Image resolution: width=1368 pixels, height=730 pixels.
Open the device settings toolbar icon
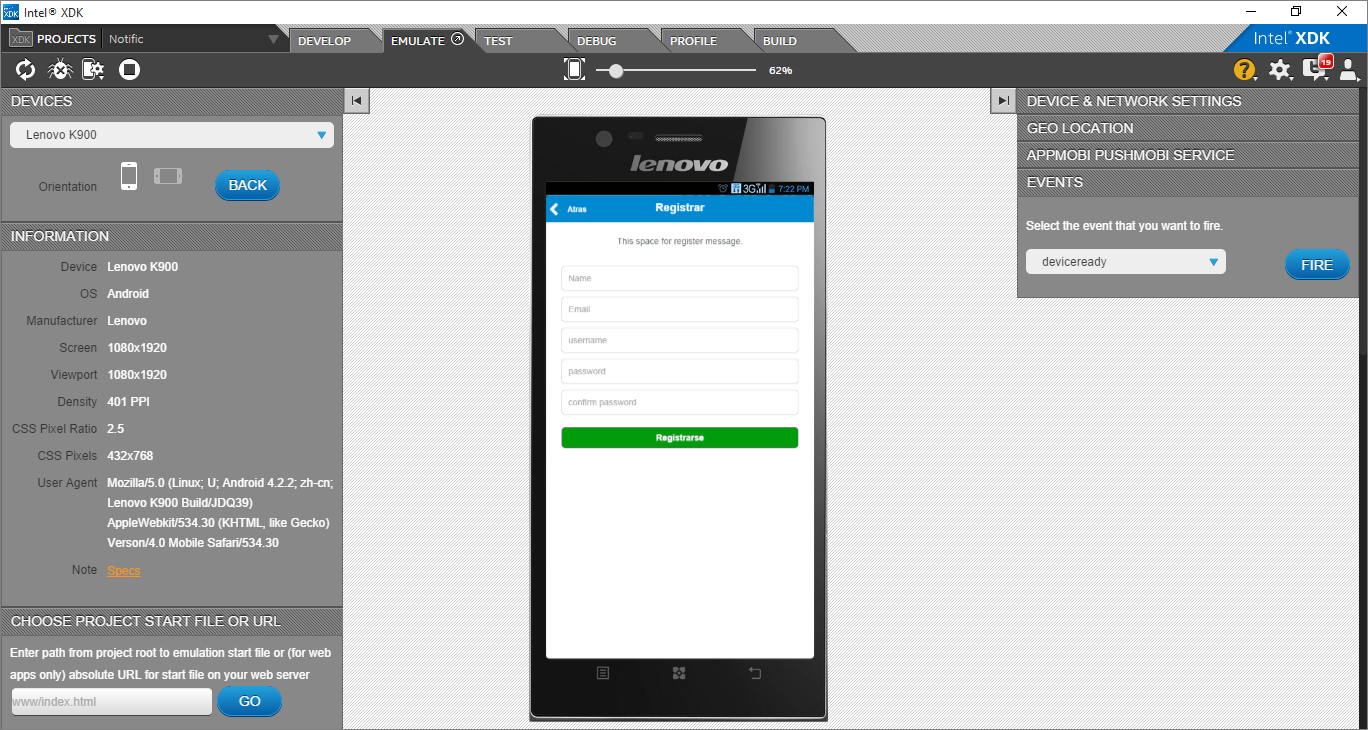[x=93, y=70]
